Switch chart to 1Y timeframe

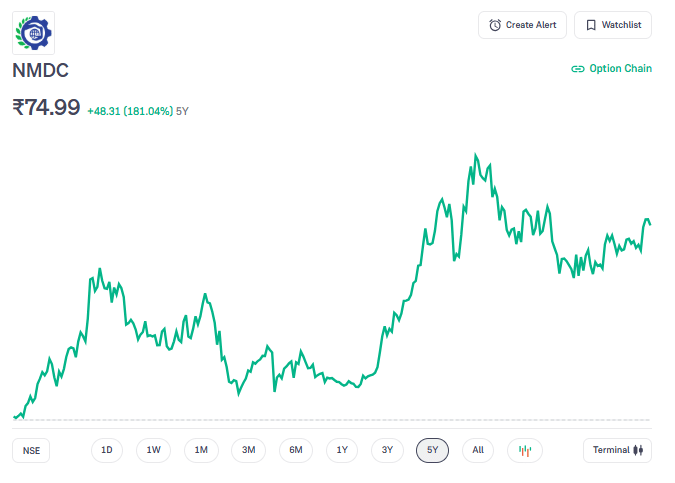click(342, 450)
